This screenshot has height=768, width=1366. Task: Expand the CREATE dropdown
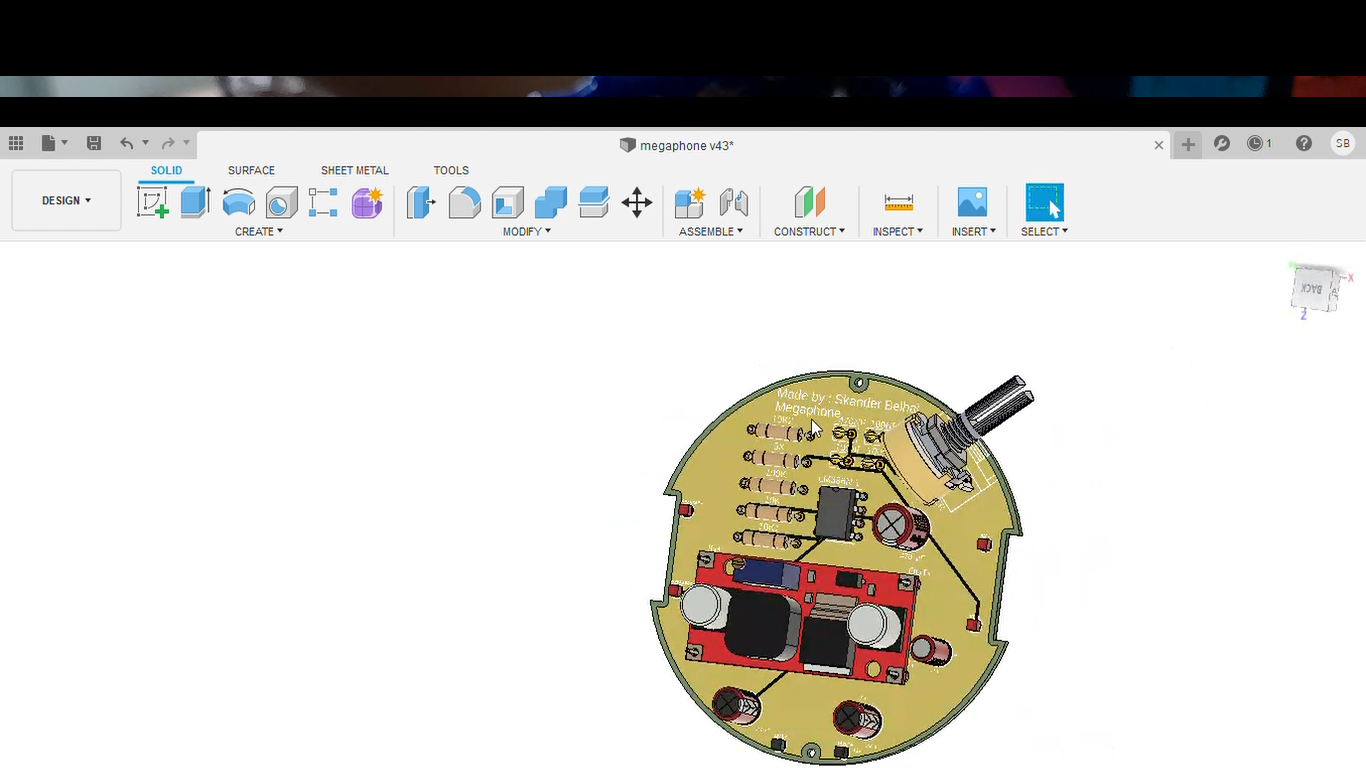[x=258, y=231]
